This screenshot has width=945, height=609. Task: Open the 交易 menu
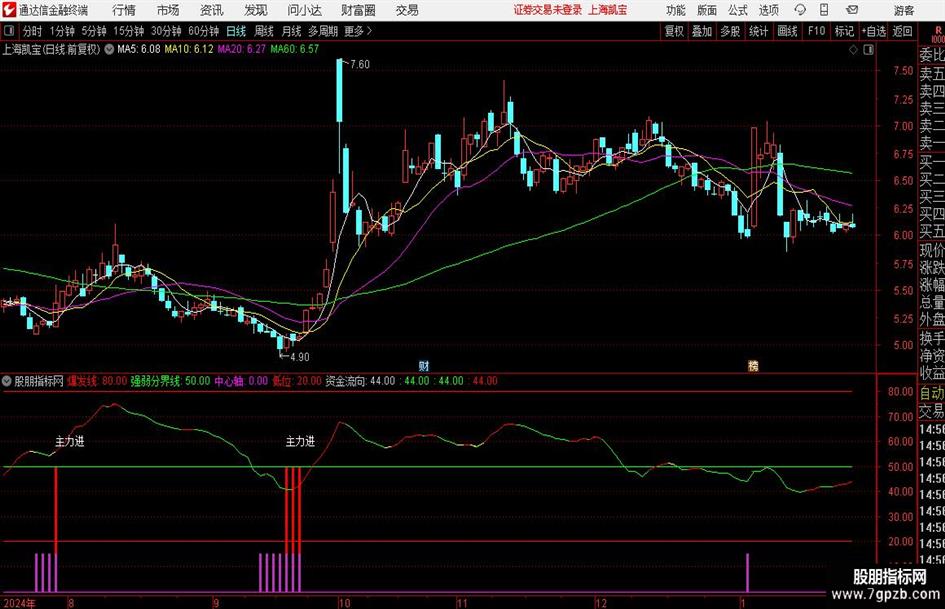pos(407,10)
